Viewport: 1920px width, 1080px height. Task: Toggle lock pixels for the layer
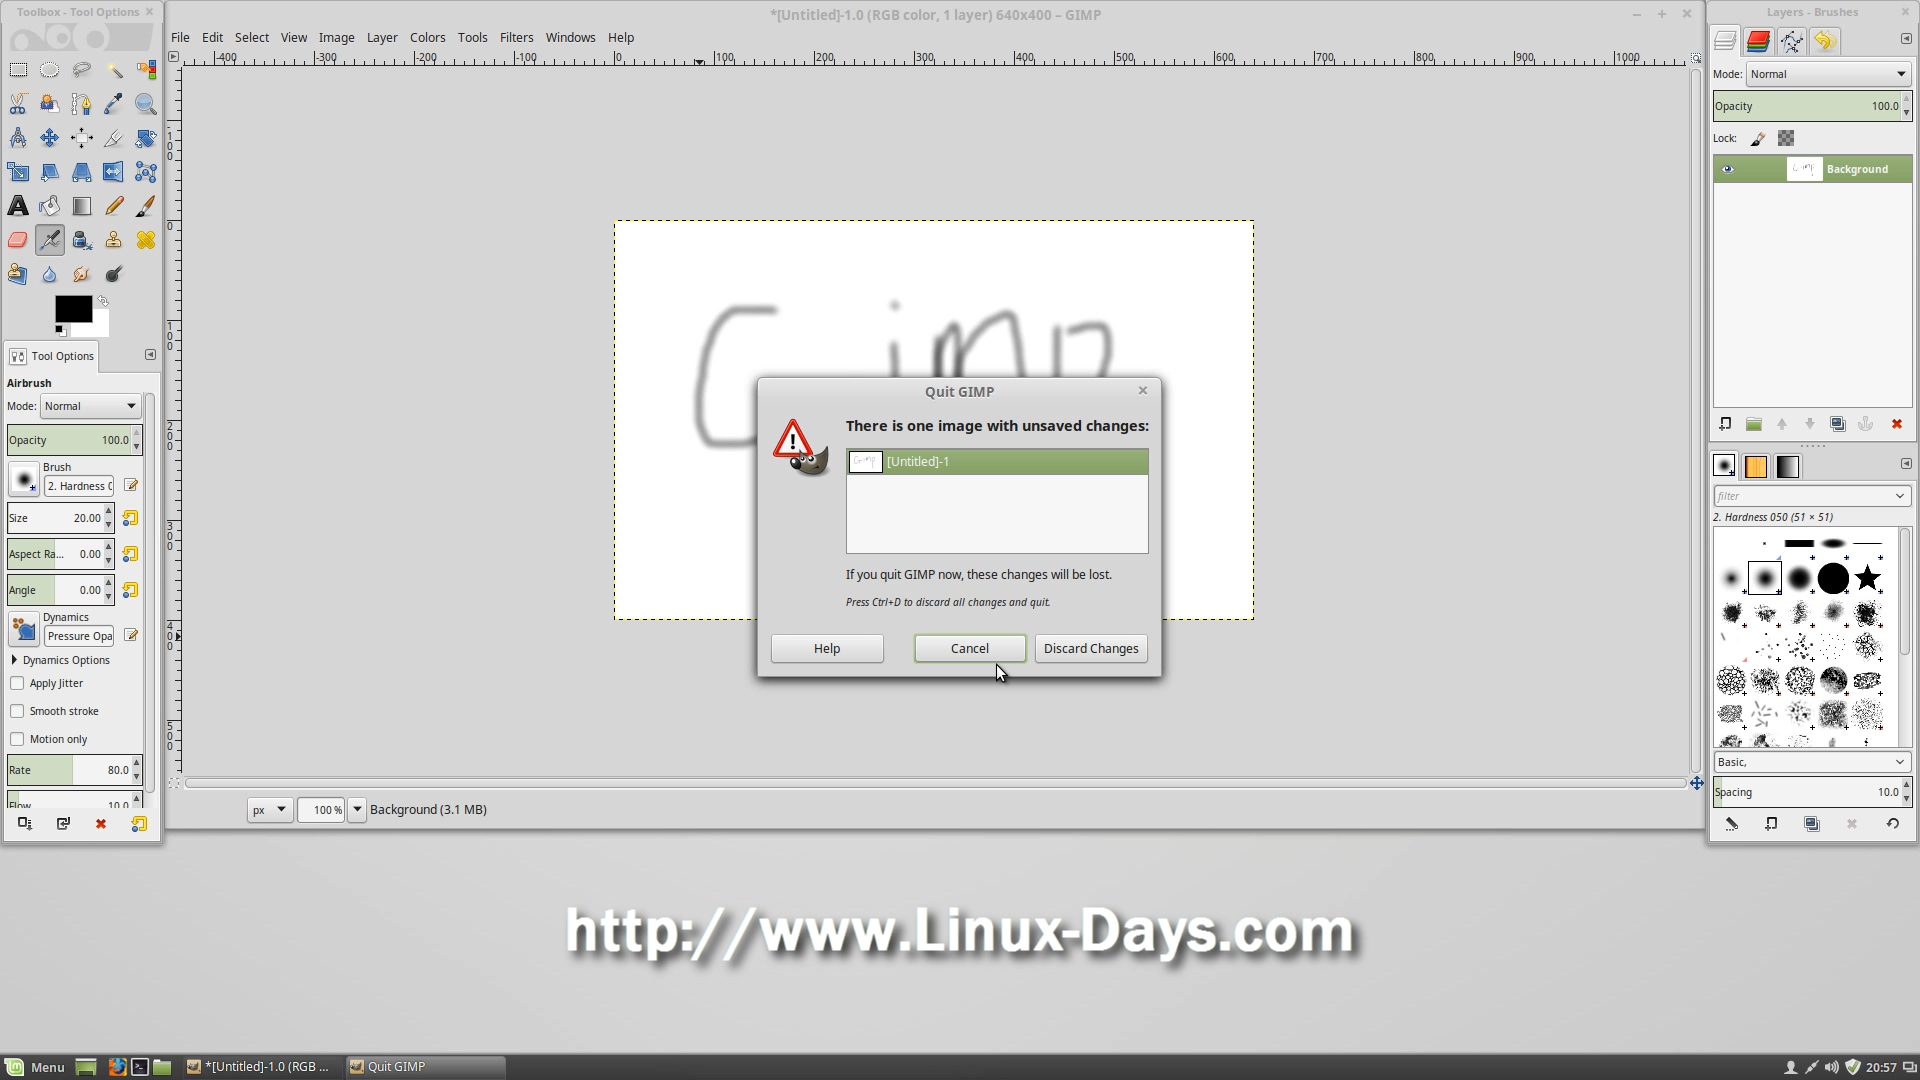(1757, 139)
